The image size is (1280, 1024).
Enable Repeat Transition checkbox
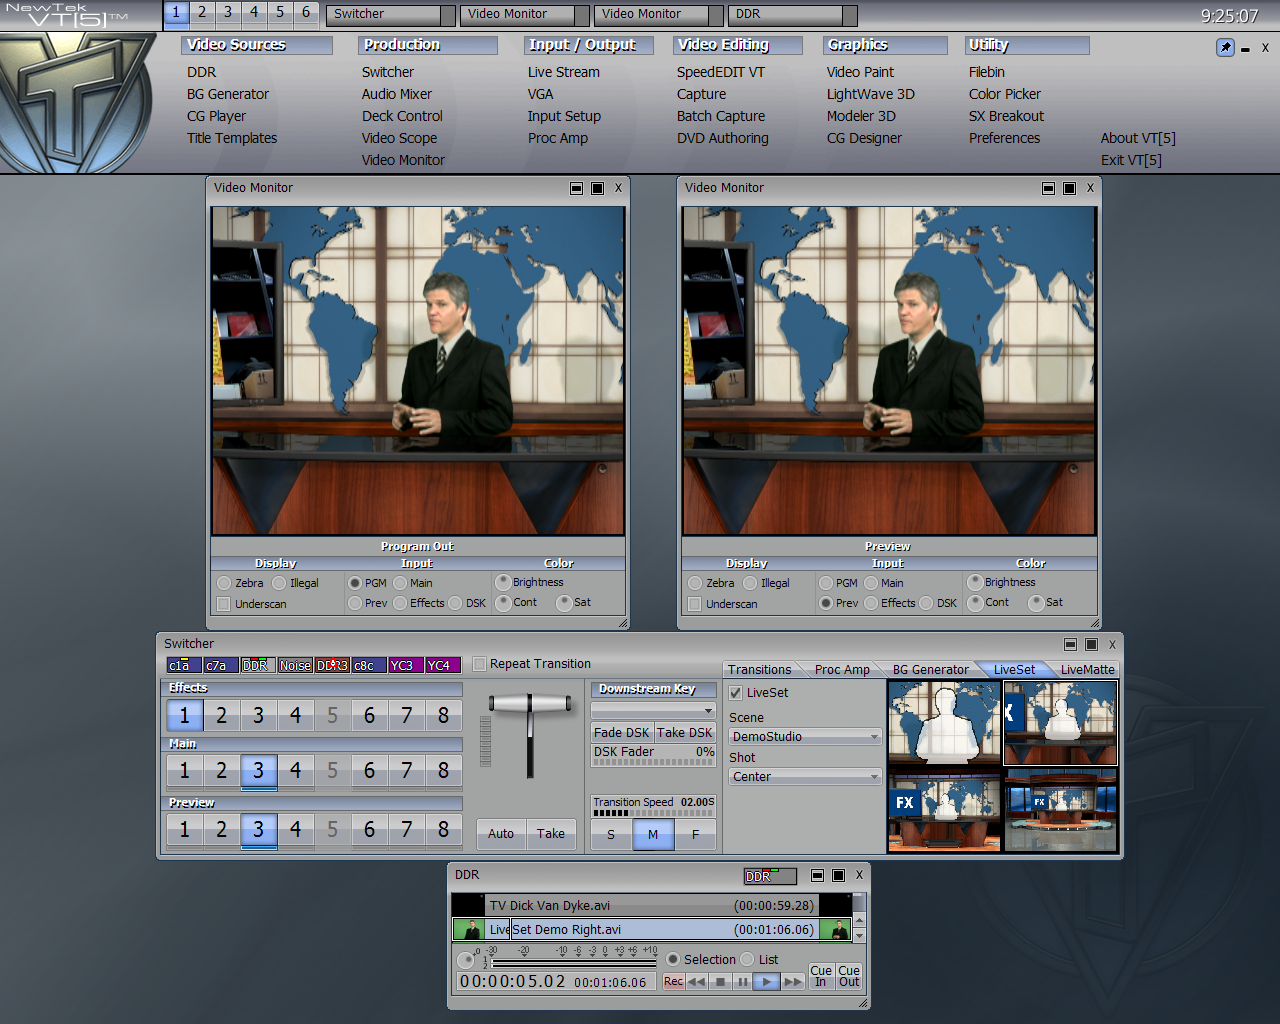(x=480, y=664)
